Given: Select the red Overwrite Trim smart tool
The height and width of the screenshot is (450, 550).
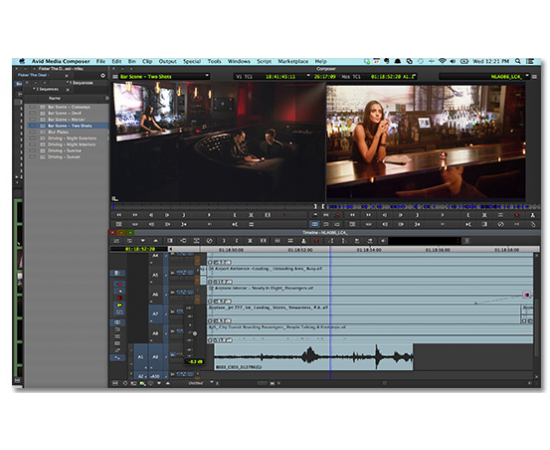Looking at the screenshot, I should click(119, 298).
